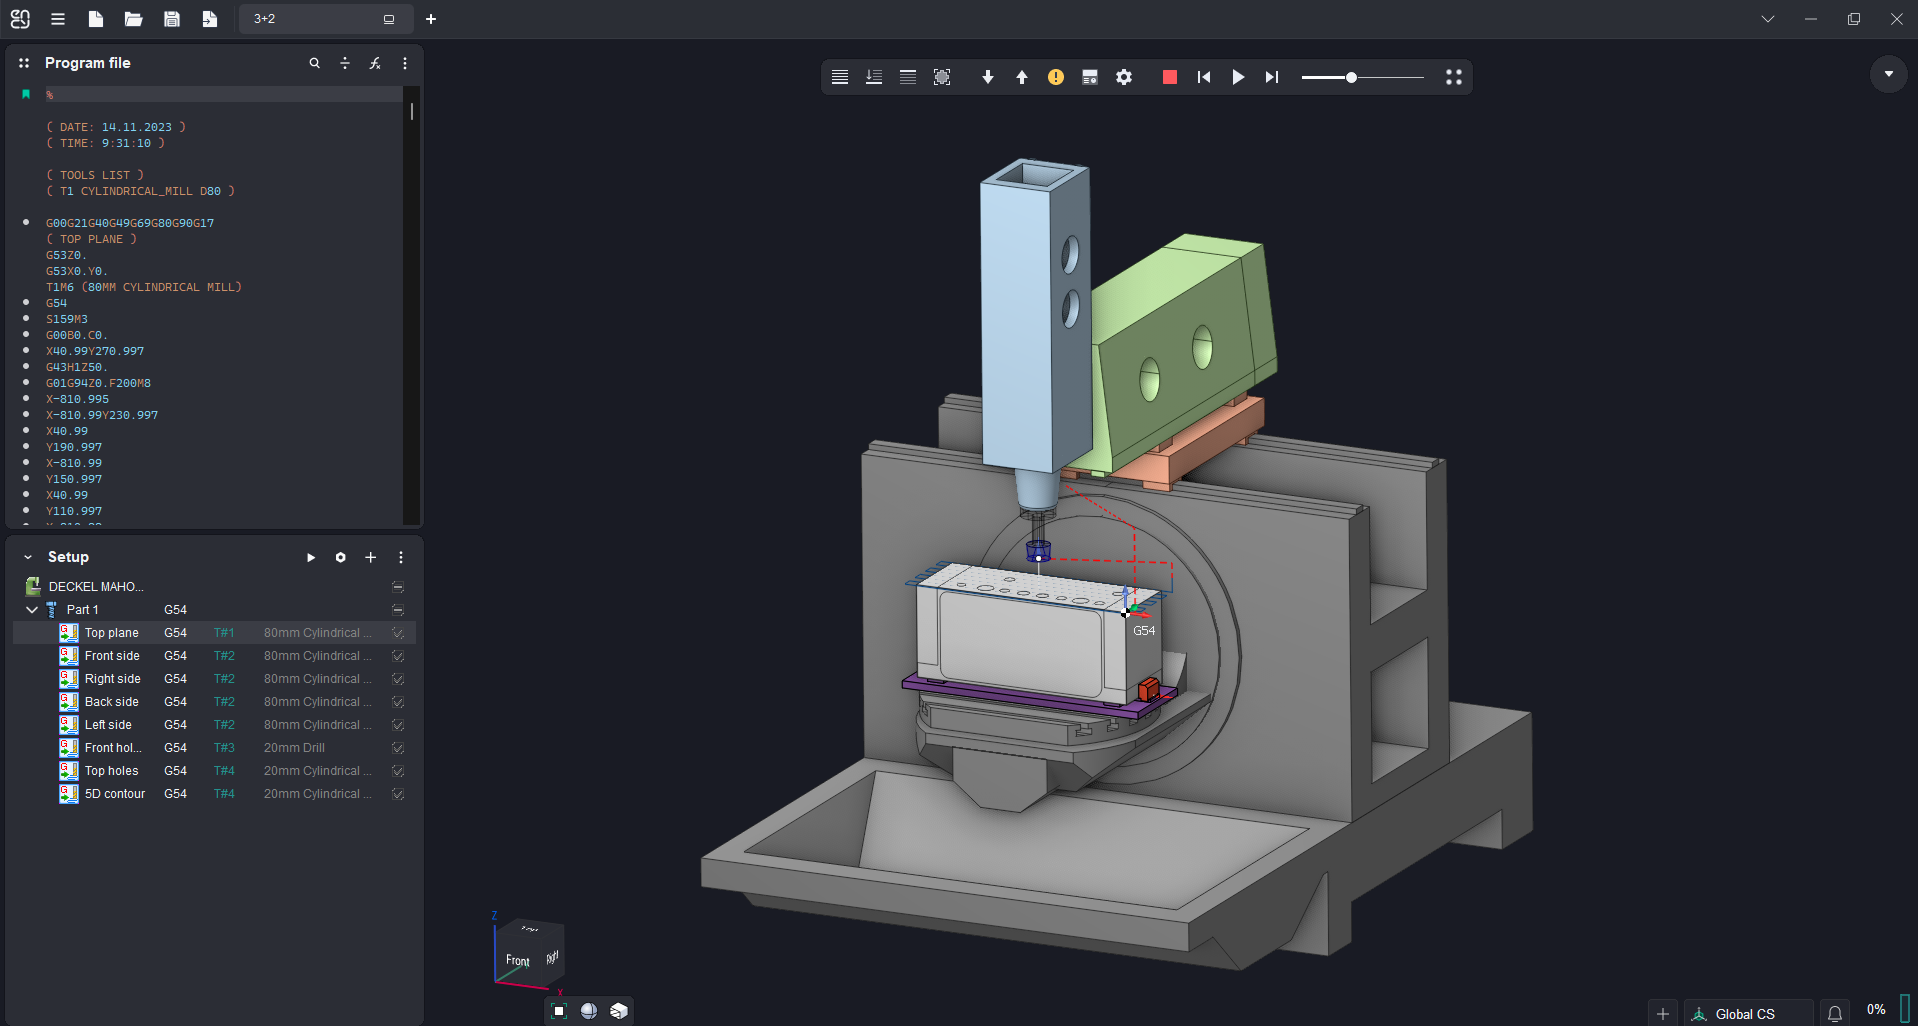Image resolution: width=1918 pixels, height=1026 pixels.
Task: Uncheck the 5D contour operation checkbox
Action: click(398, 794)
